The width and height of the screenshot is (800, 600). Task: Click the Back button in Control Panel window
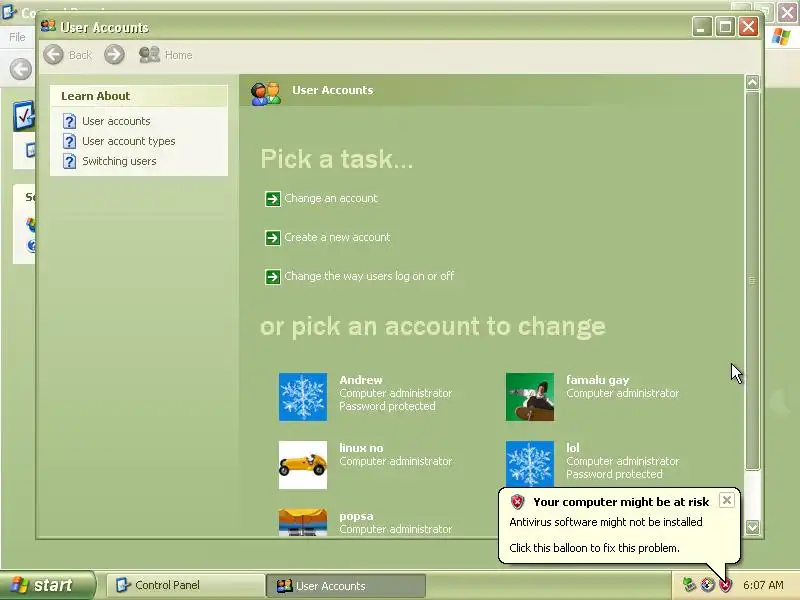(x=21, y=69)
